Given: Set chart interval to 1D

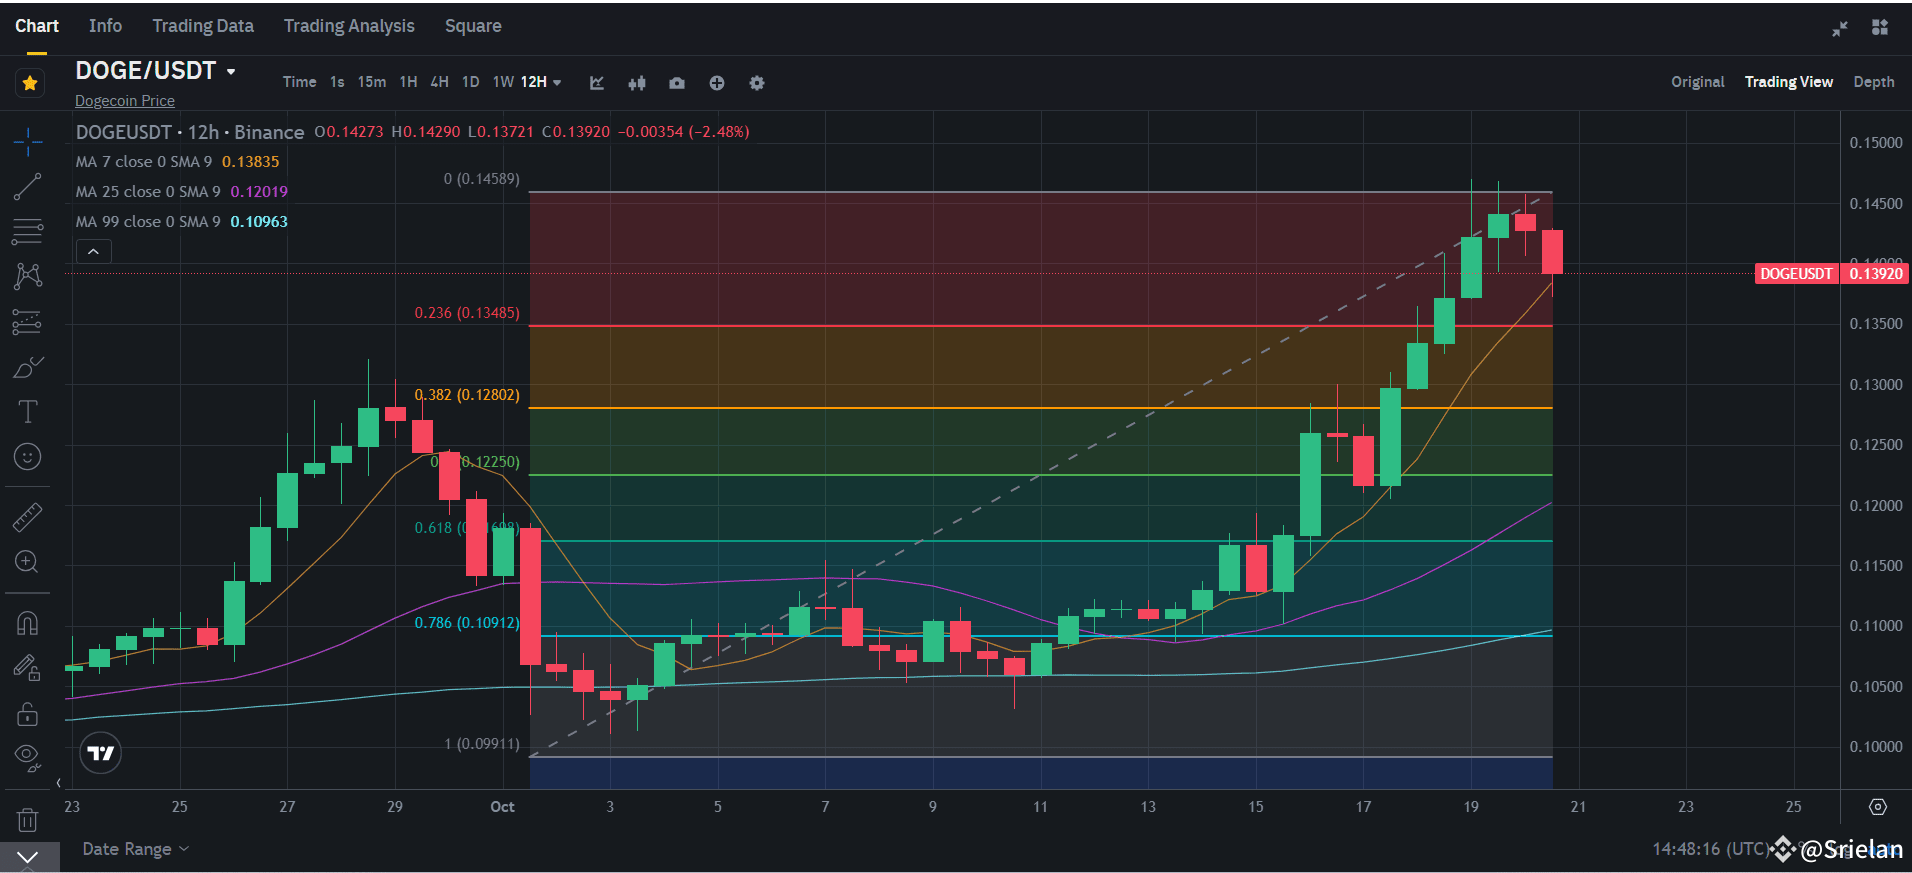Looking at the screenshot, I should coord(470,82).
